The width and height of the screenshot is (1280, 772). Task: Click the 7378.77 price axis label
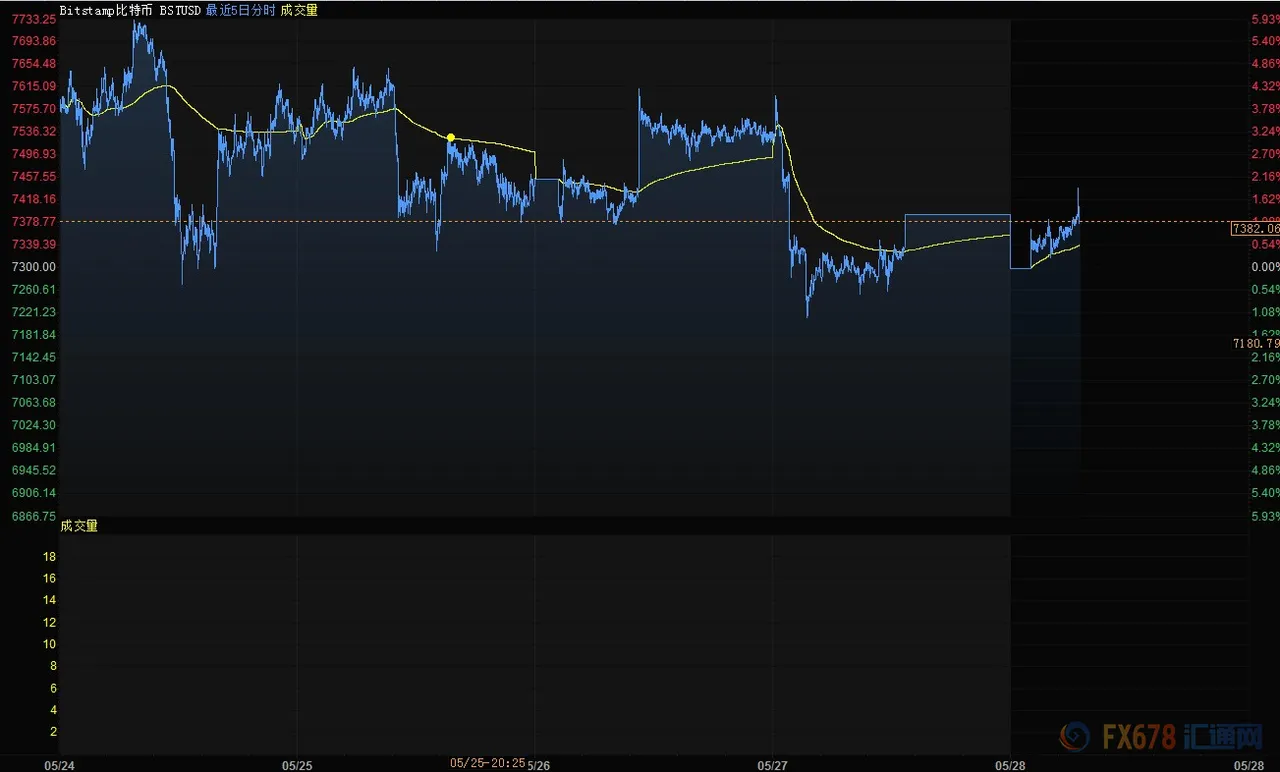(33, 222)
